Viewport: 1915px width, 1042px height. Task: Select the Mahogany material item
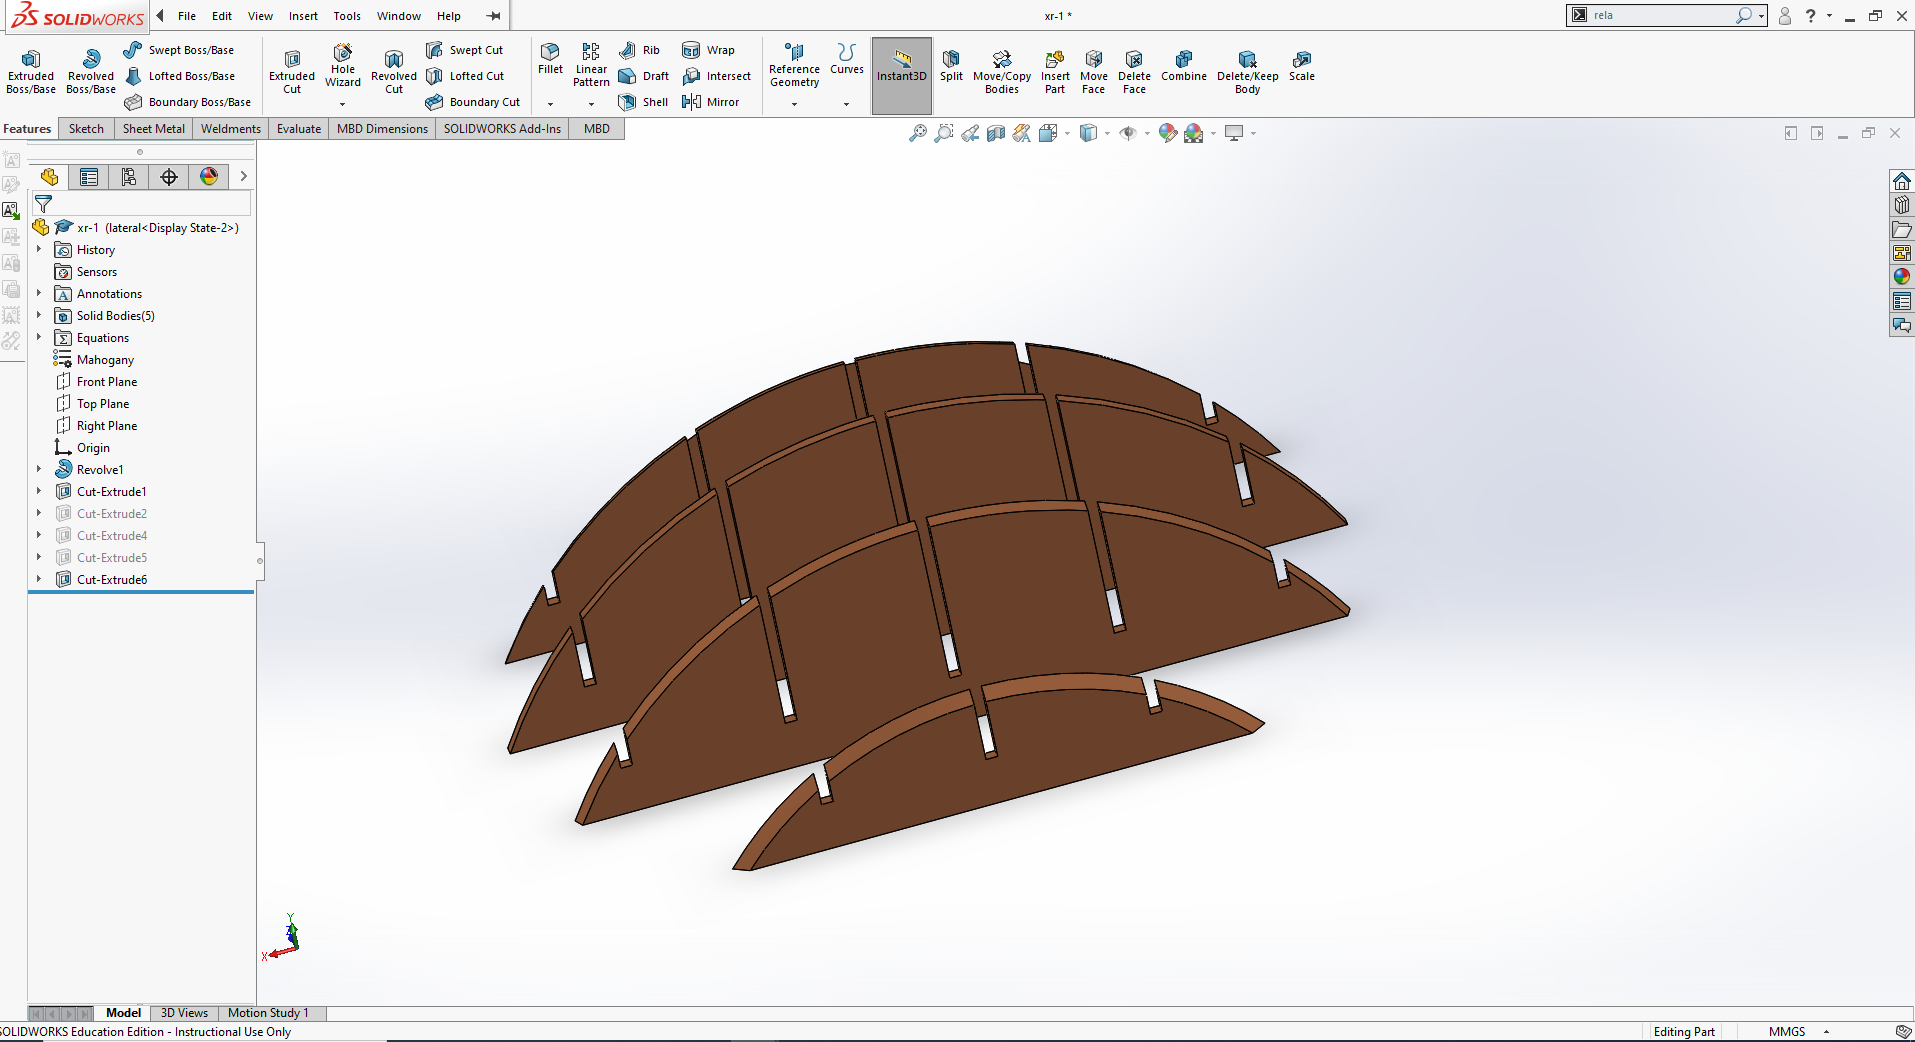click(x=94, y=360)
